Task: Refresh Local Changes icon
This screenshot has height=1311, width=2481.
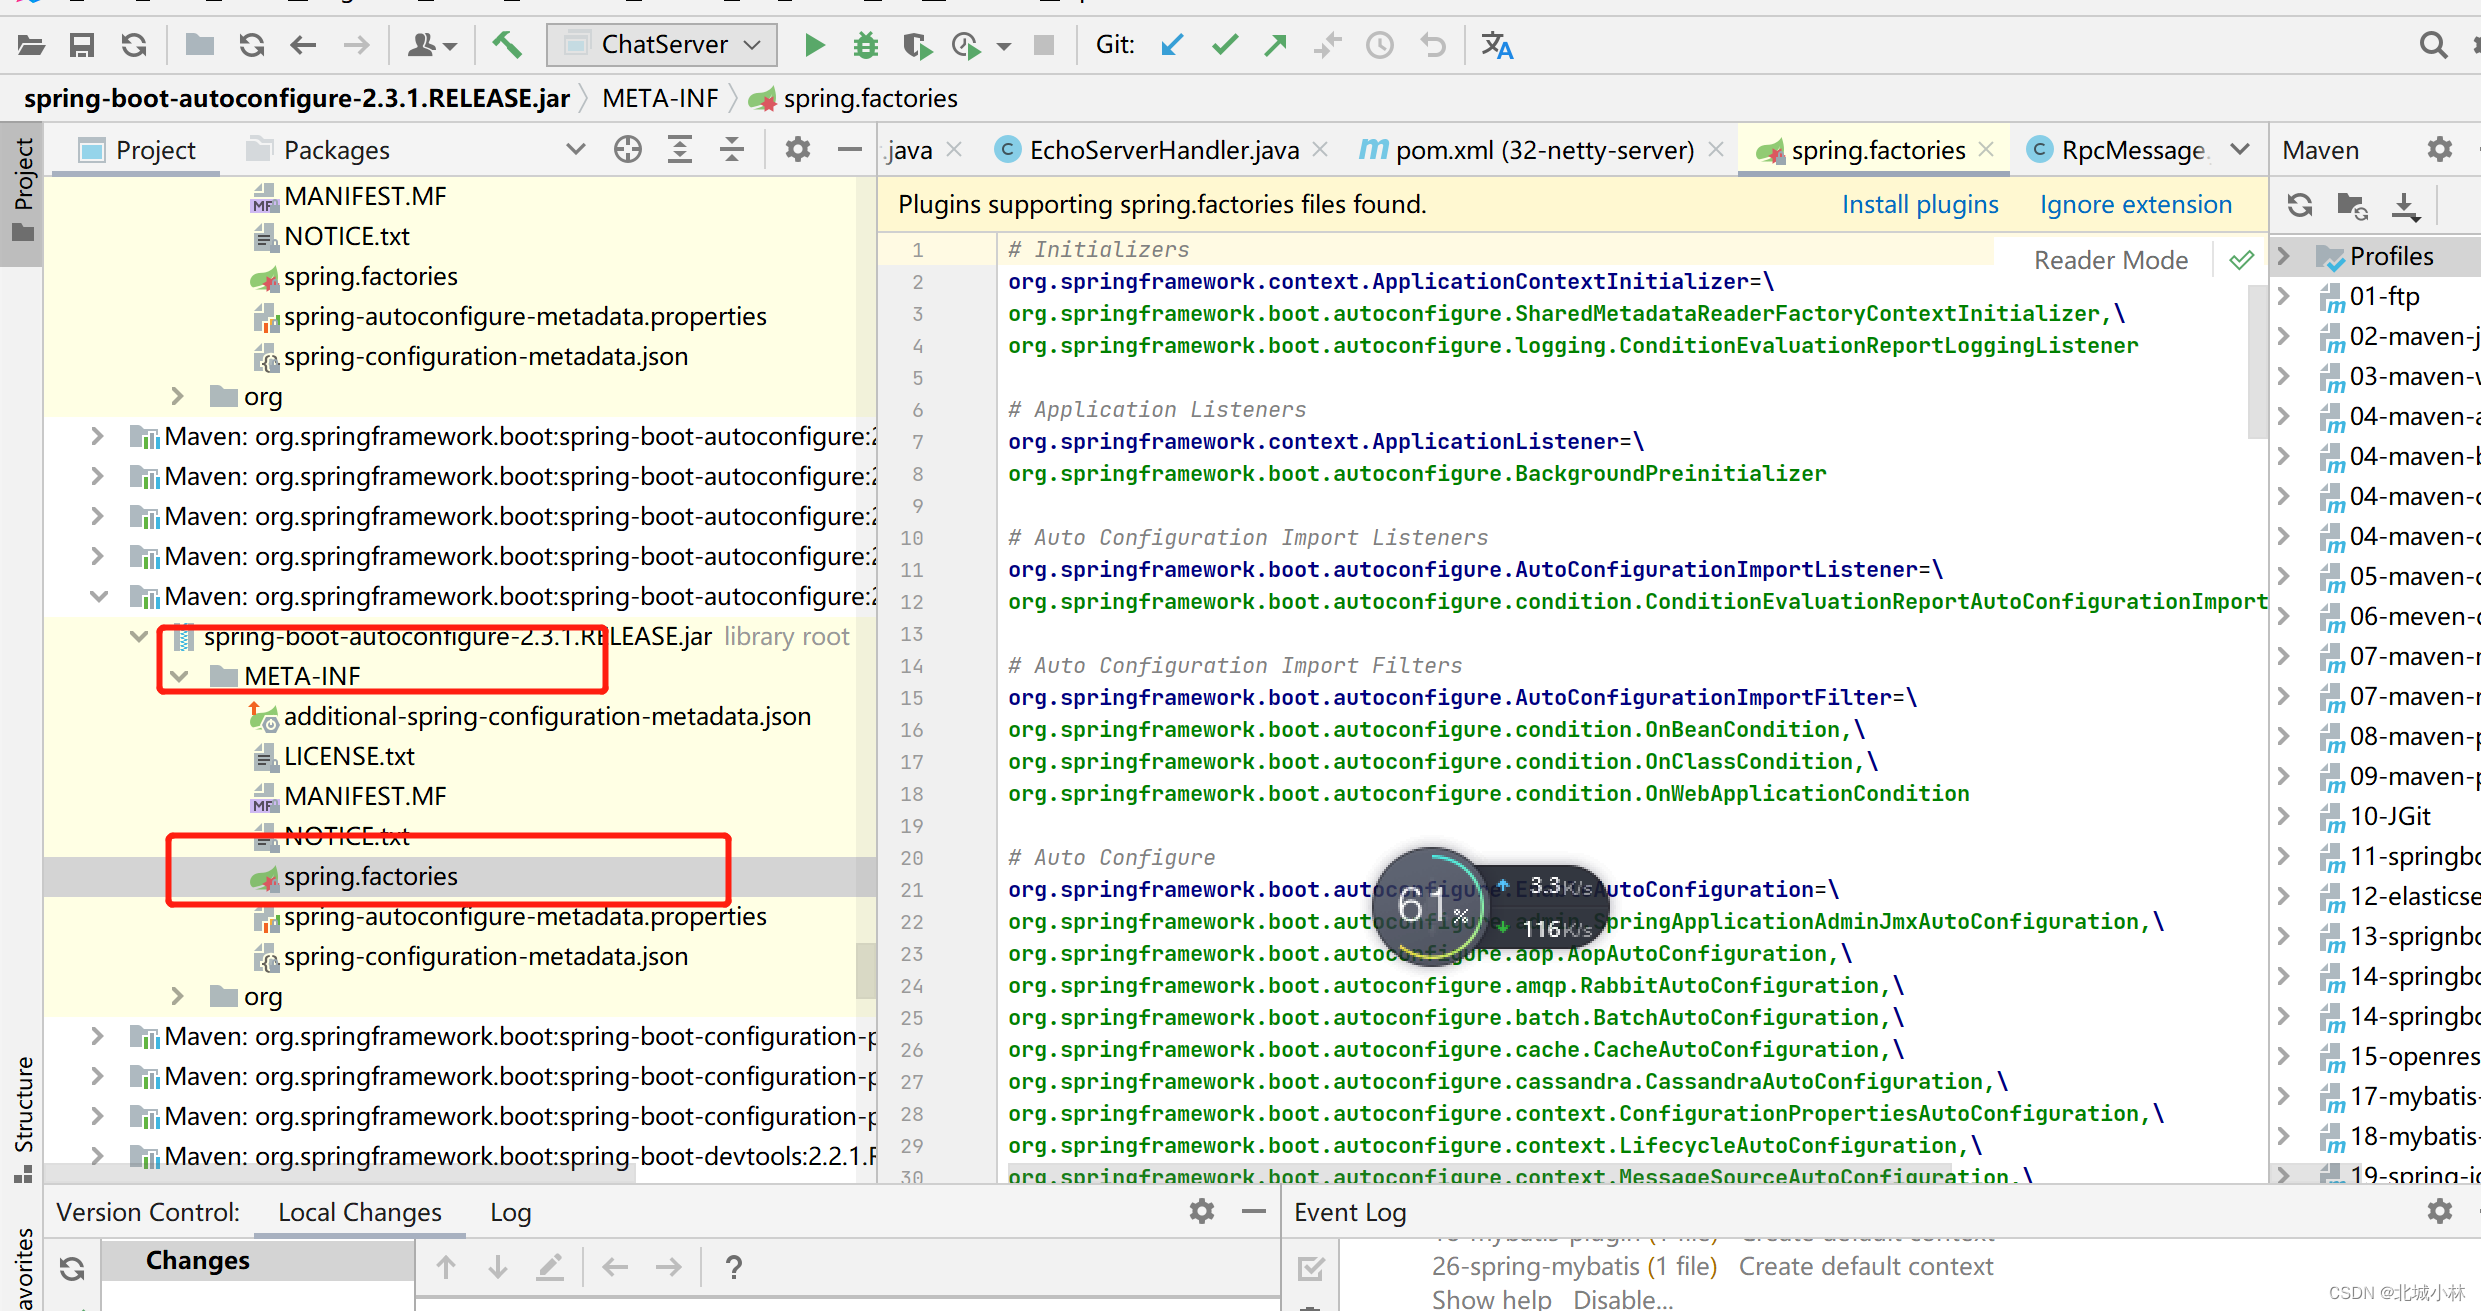Action: click(x=72, y=1268)
